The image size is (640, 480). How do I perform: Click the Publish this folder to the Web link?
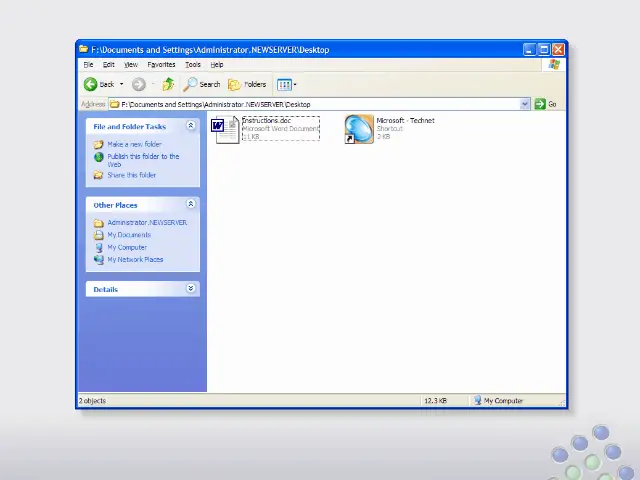(143, 156)
